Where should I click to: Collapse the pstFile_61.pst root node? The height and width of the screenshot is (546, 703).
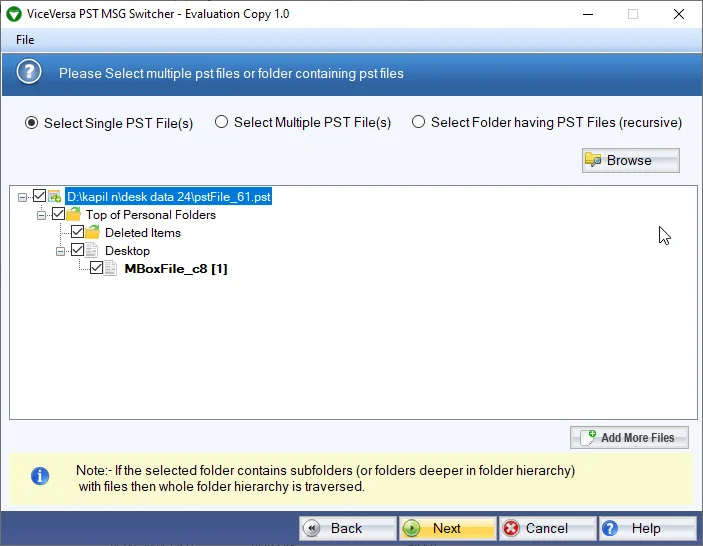22,197
